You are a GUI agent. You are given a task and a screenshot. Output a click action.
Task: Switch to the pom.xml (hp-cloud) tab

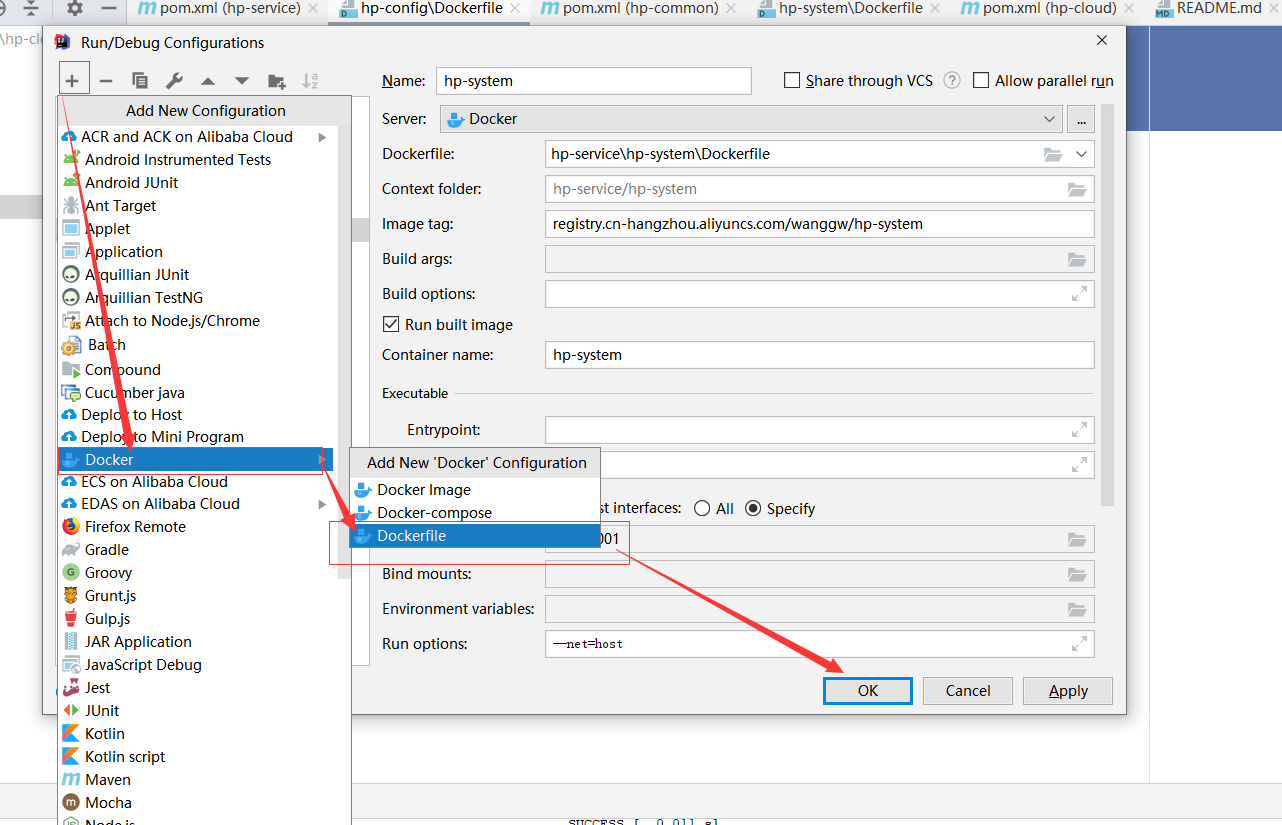(x=1049, y=8)
